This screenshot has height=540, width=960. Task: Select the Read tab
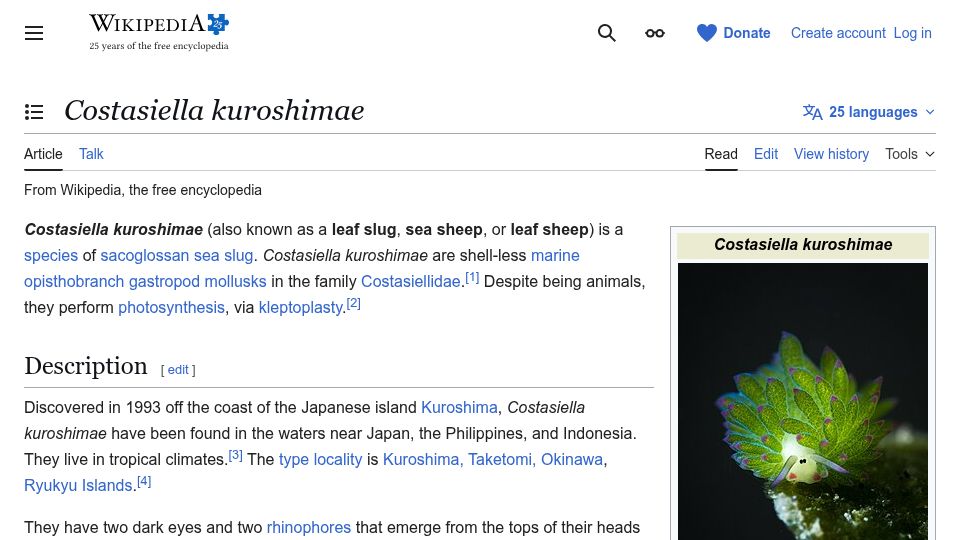click(721, 154)
